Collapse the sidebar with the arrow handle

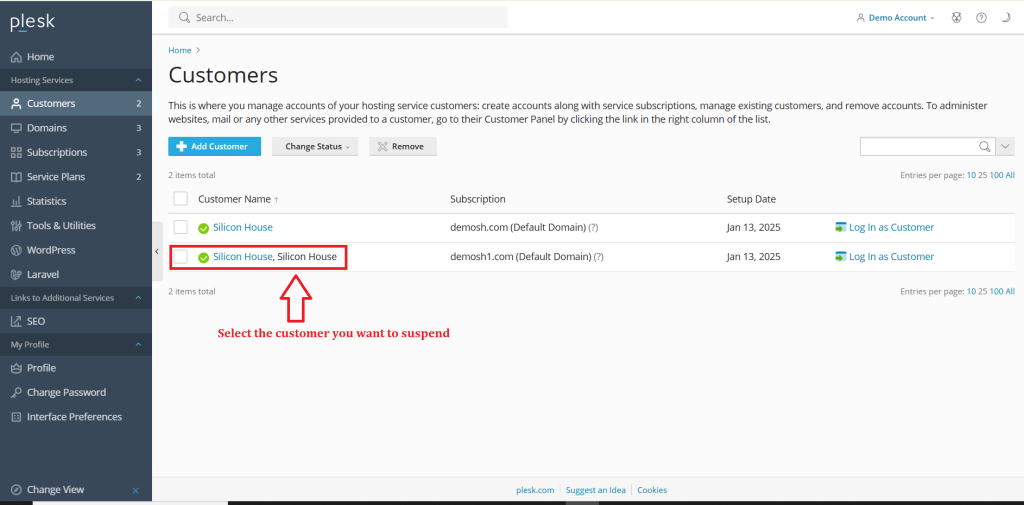coord(157,252)
